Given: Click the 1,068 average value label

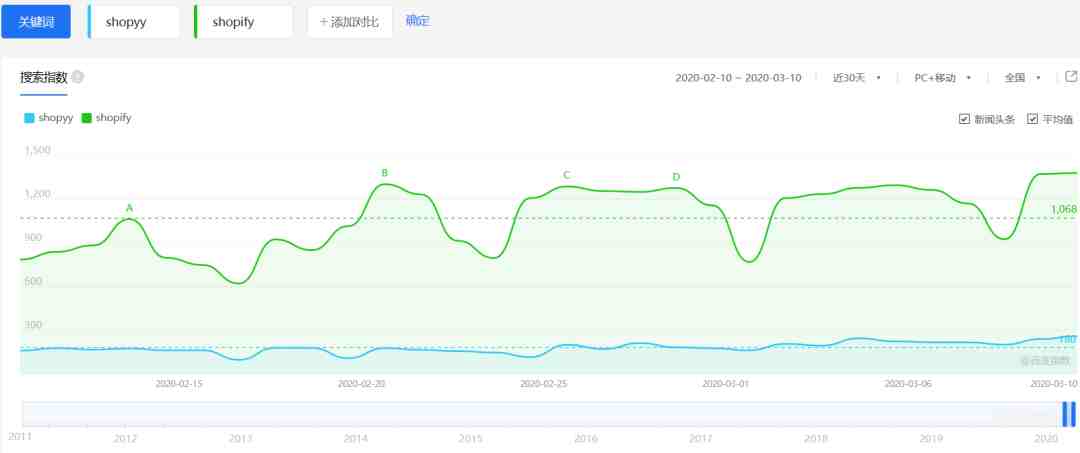Looking at the screenshot, I should (1063, 209).
